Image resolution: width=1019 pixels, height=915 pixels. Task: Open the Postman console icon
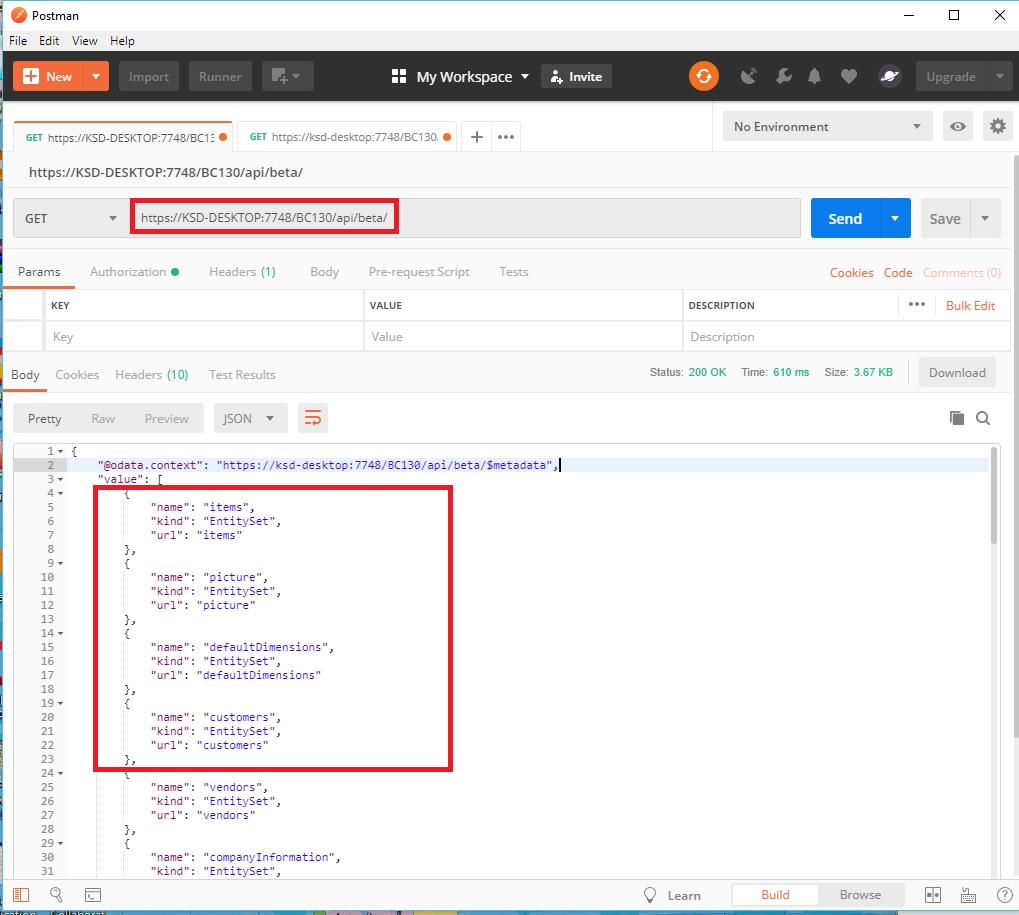[92, 895]
